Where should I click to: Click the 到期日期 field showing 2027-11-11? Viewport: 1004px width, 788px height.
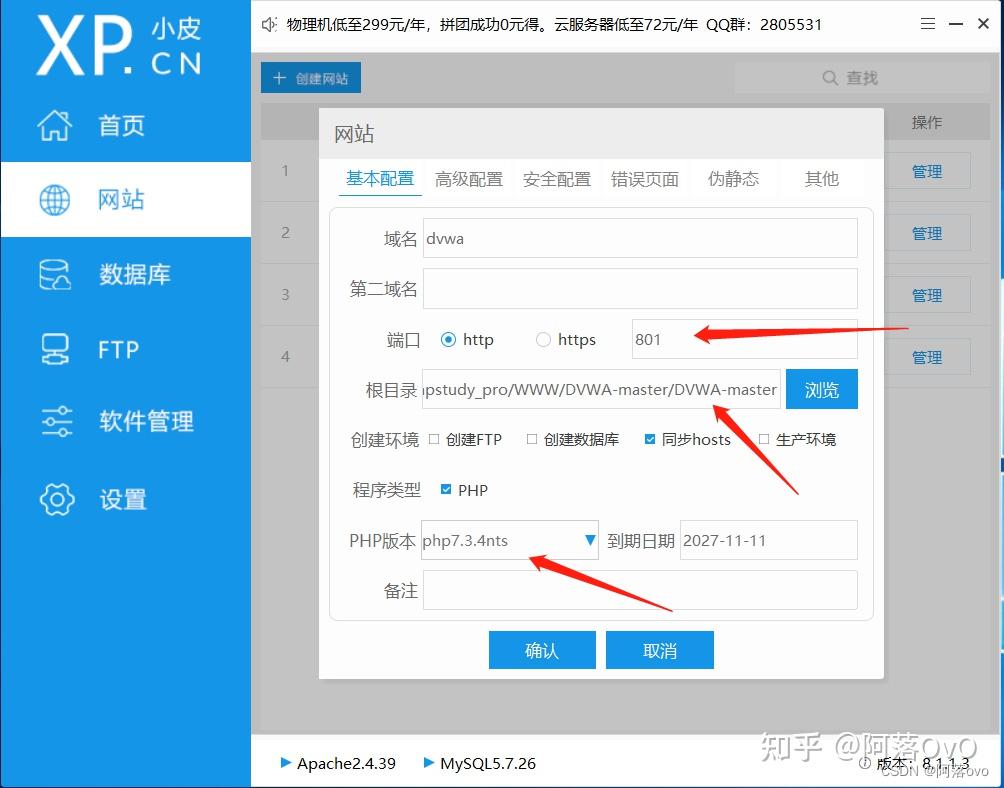click(769, 540)
